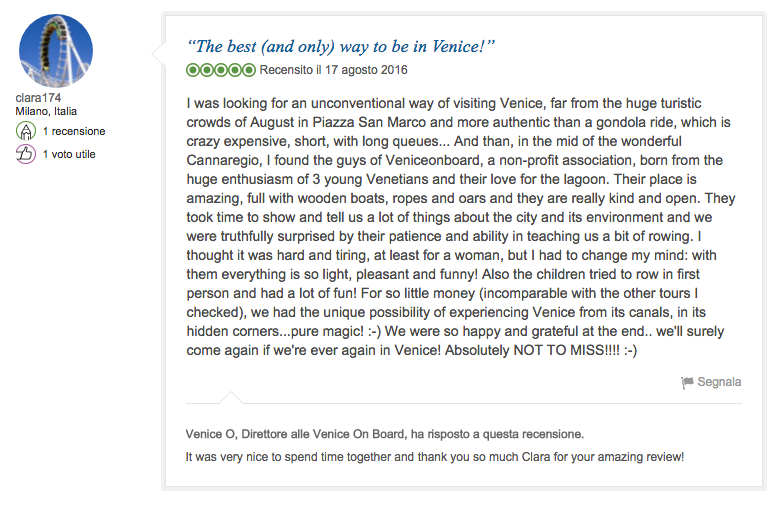
Task: Open the review title "The best (and only) way"
Action: [341, 46]
